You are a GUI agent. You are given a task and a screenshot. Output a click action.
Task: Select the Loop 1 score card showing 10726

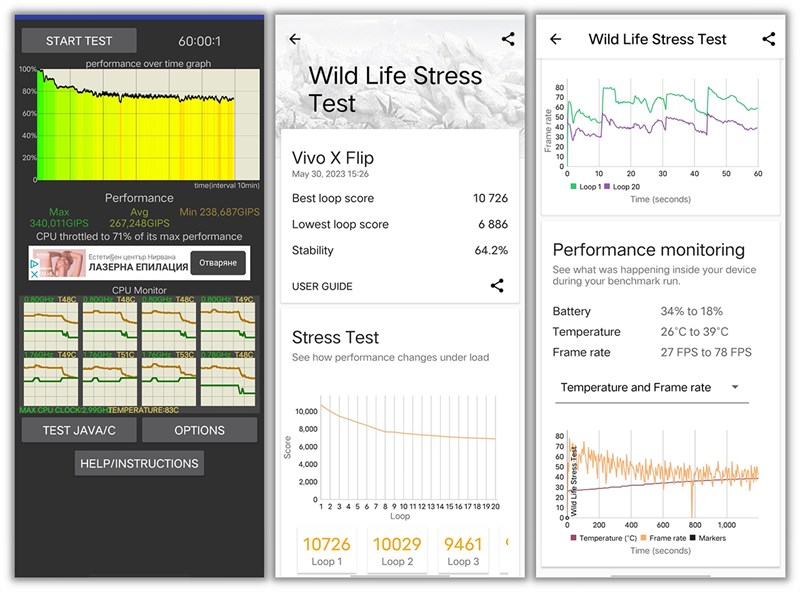(325, 548)
